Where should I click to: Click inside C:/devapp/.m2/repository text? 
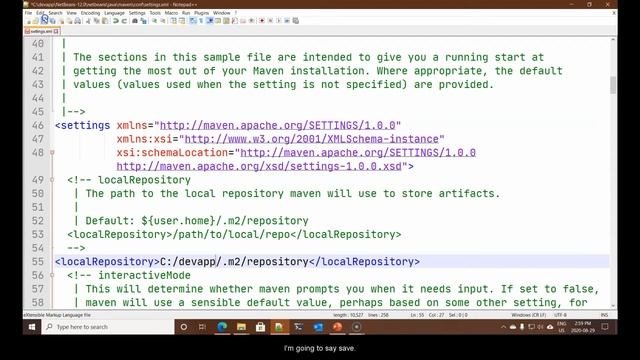(x=234, y=262)
